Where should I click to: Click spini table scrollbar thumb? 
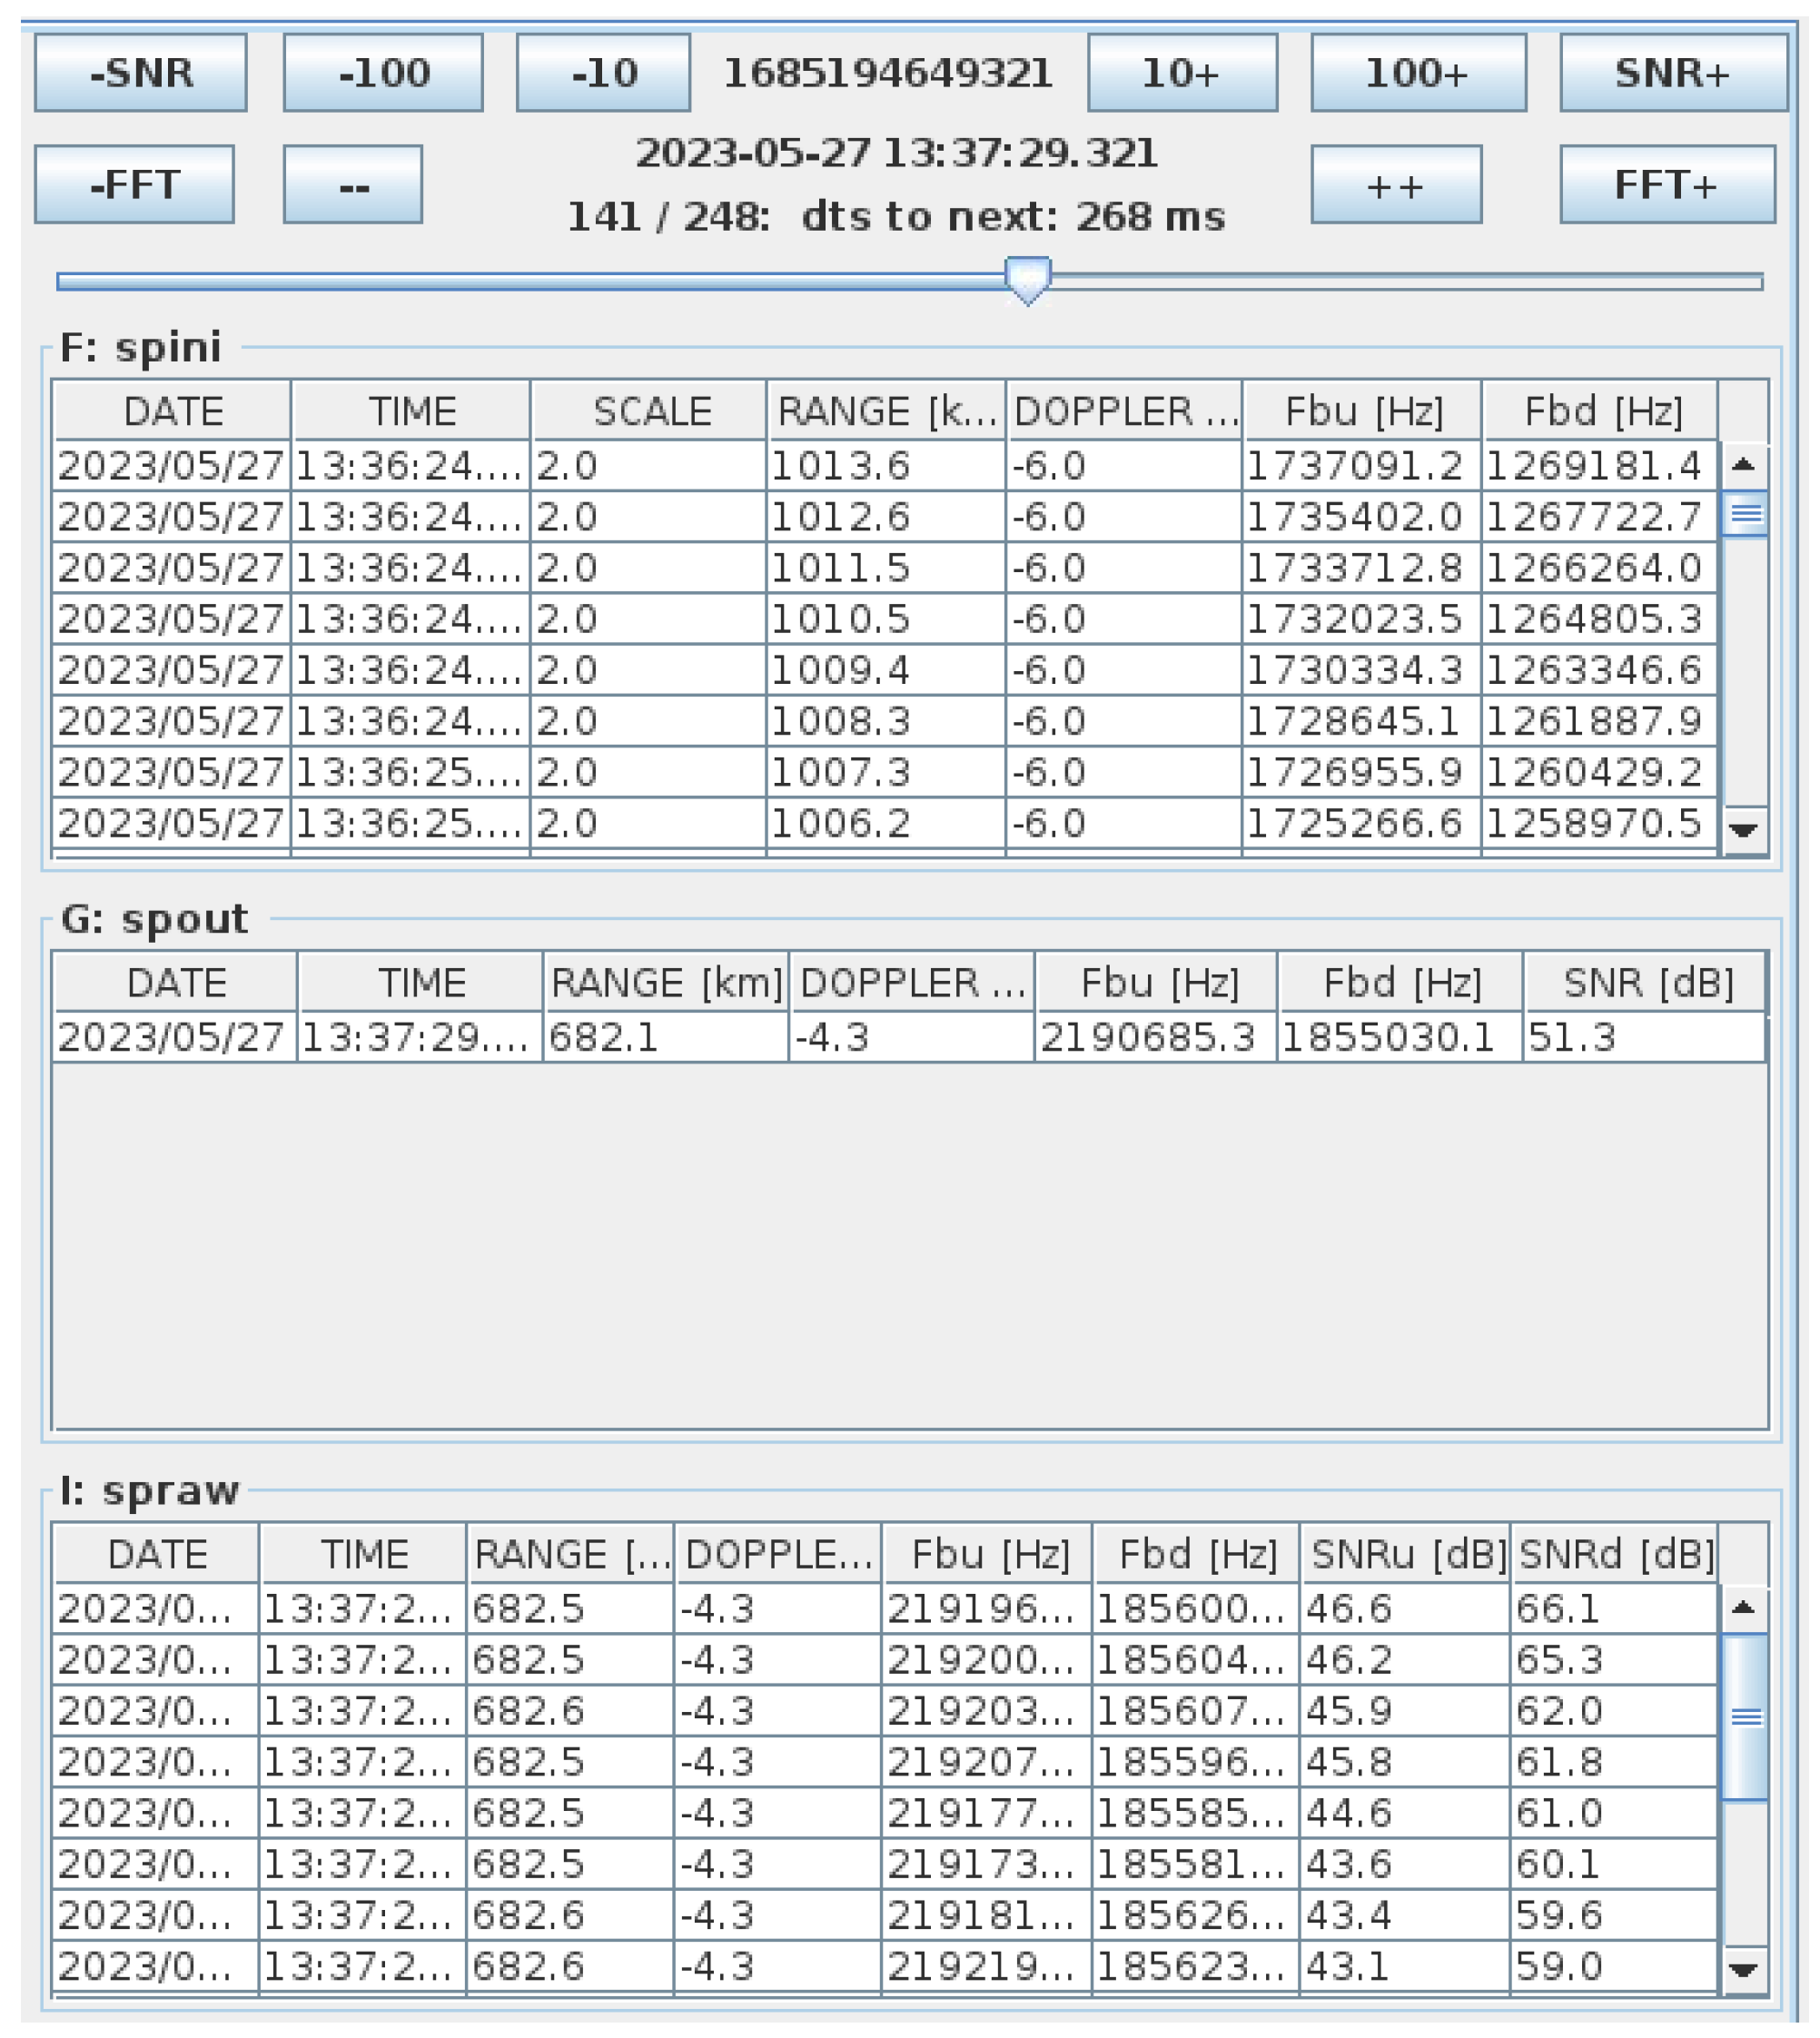point(1745,514)
